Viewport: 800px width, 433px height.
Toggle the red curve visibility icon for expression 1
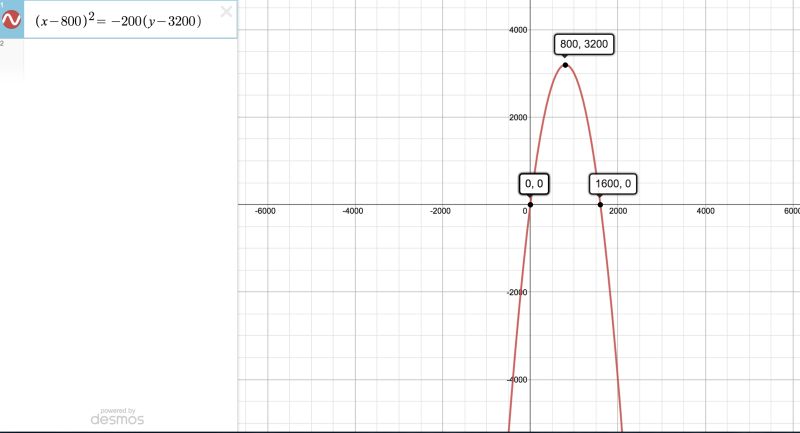coord(11,20)
